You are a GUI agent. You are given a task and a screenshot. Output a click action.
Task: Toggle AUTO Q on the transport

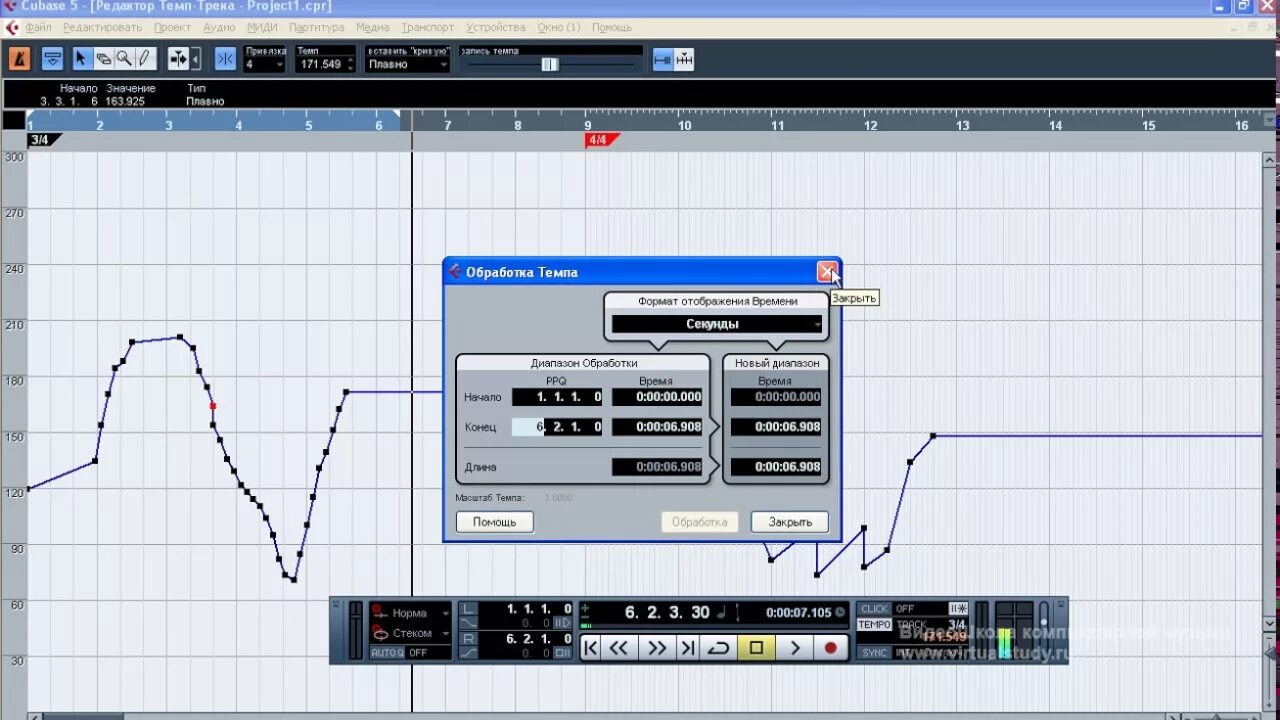pos(387,652)
